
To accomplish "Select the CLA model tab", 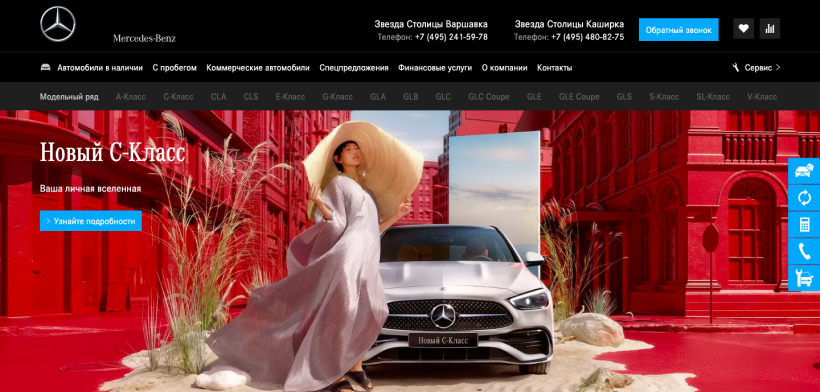I will pyautogui.click(x=219, y=97).
